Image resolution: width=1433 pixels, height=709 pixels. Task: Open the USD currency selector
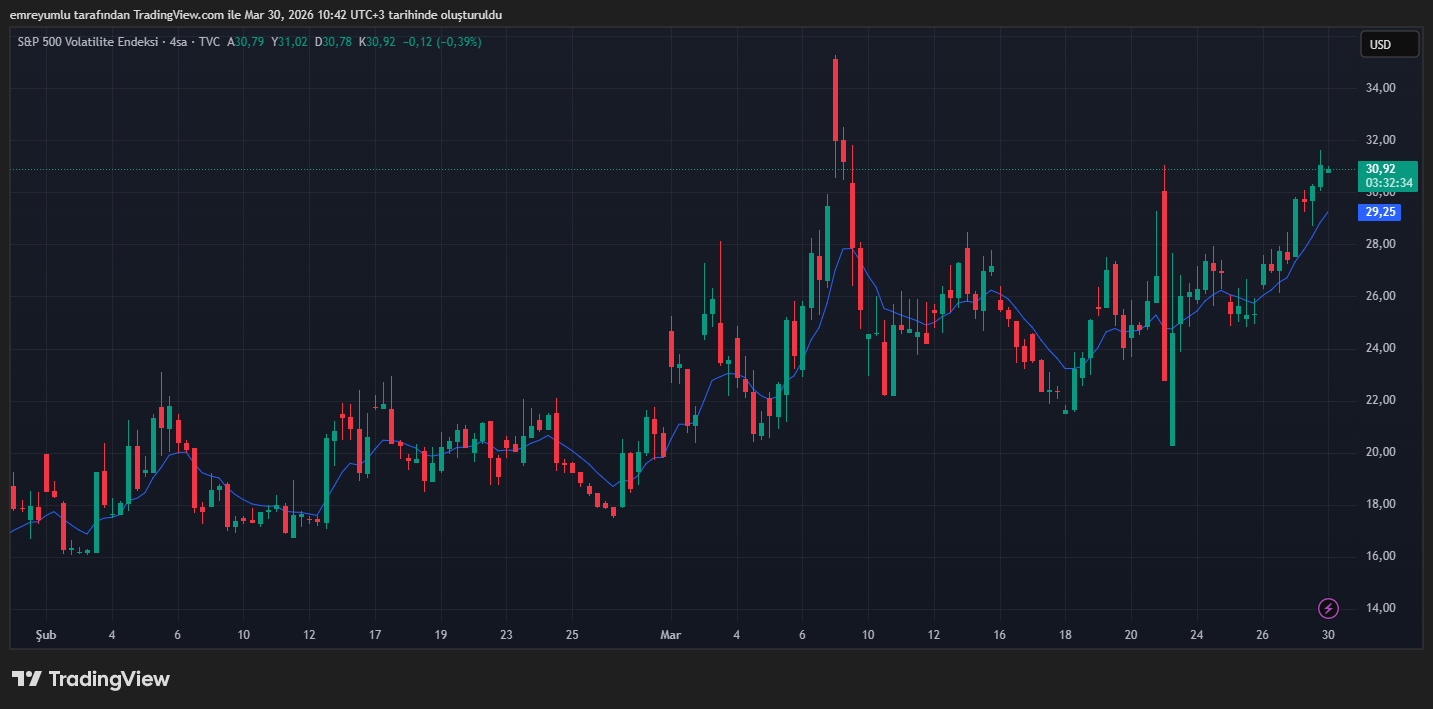1389,44
